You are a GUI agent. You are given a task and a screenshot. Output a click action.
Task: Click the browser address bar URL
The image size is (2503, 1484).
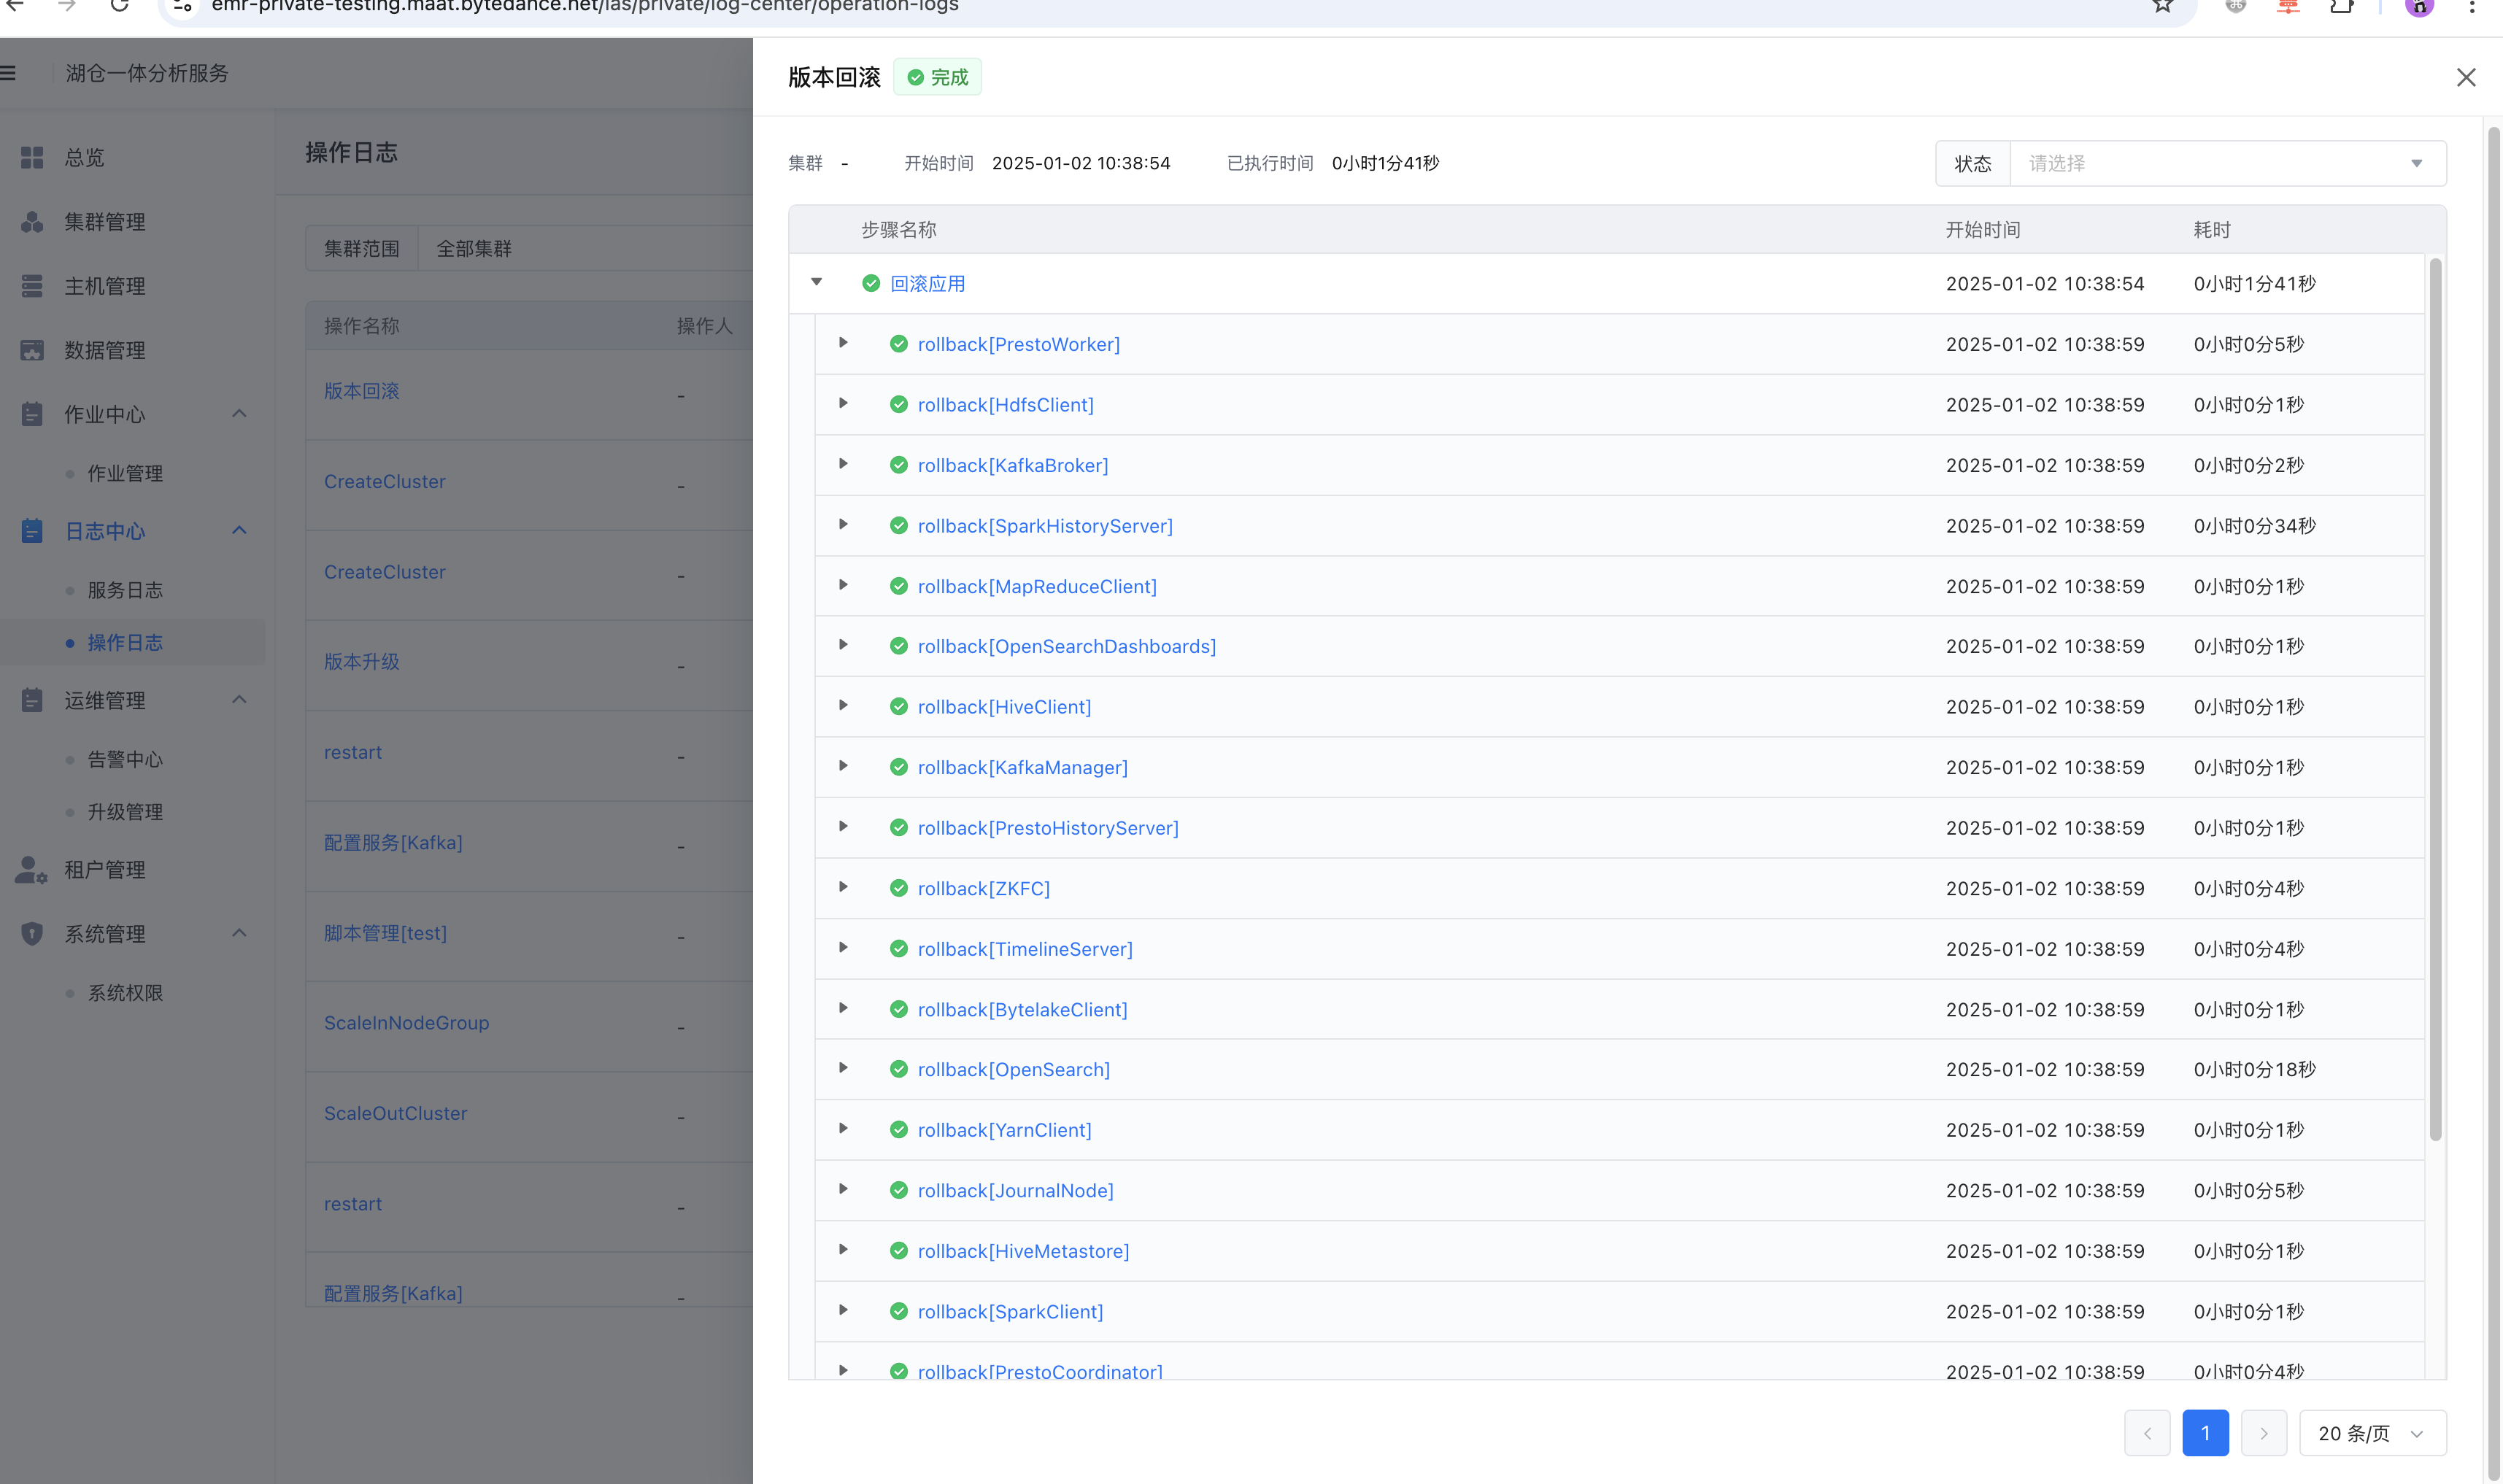585,6
